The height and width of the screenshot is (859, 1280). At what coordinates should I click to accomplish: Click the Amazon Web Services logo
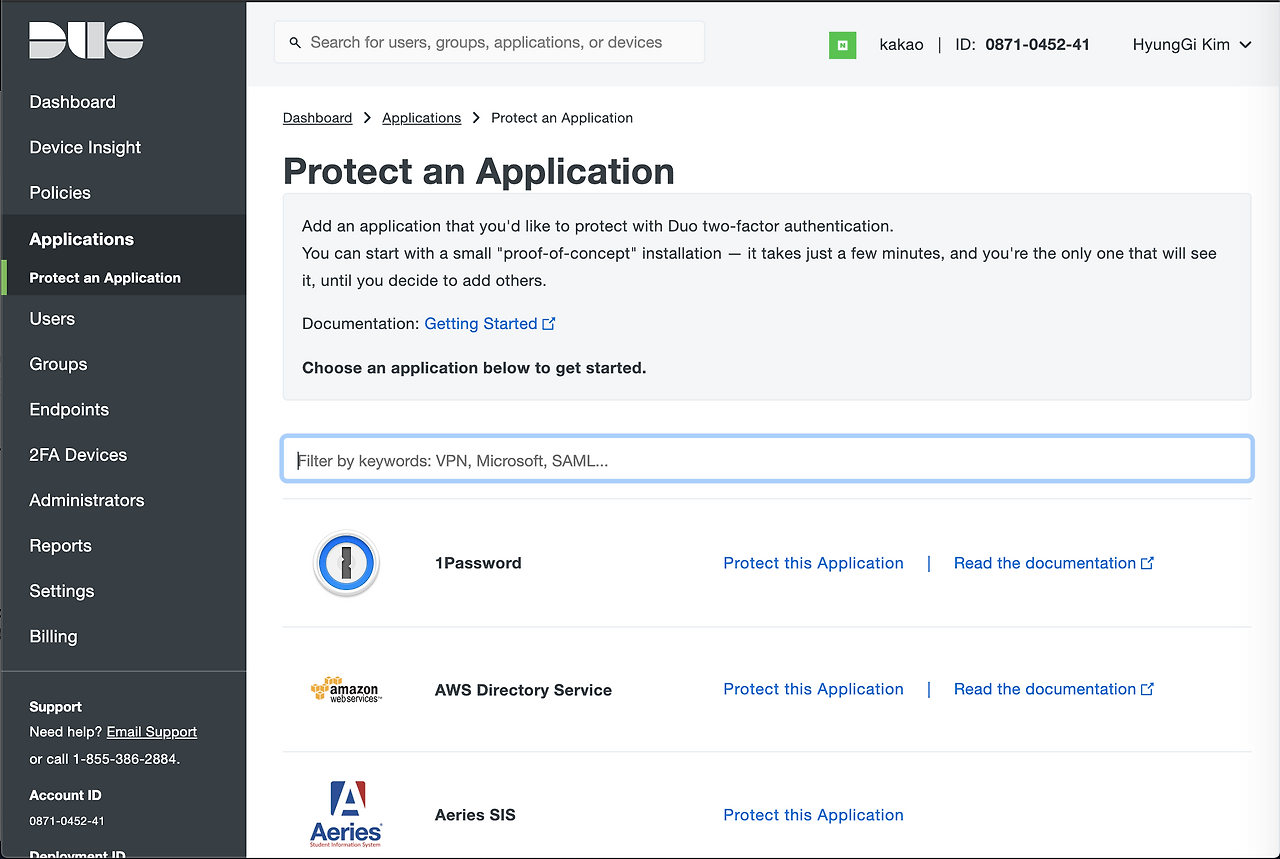point(346,690)
